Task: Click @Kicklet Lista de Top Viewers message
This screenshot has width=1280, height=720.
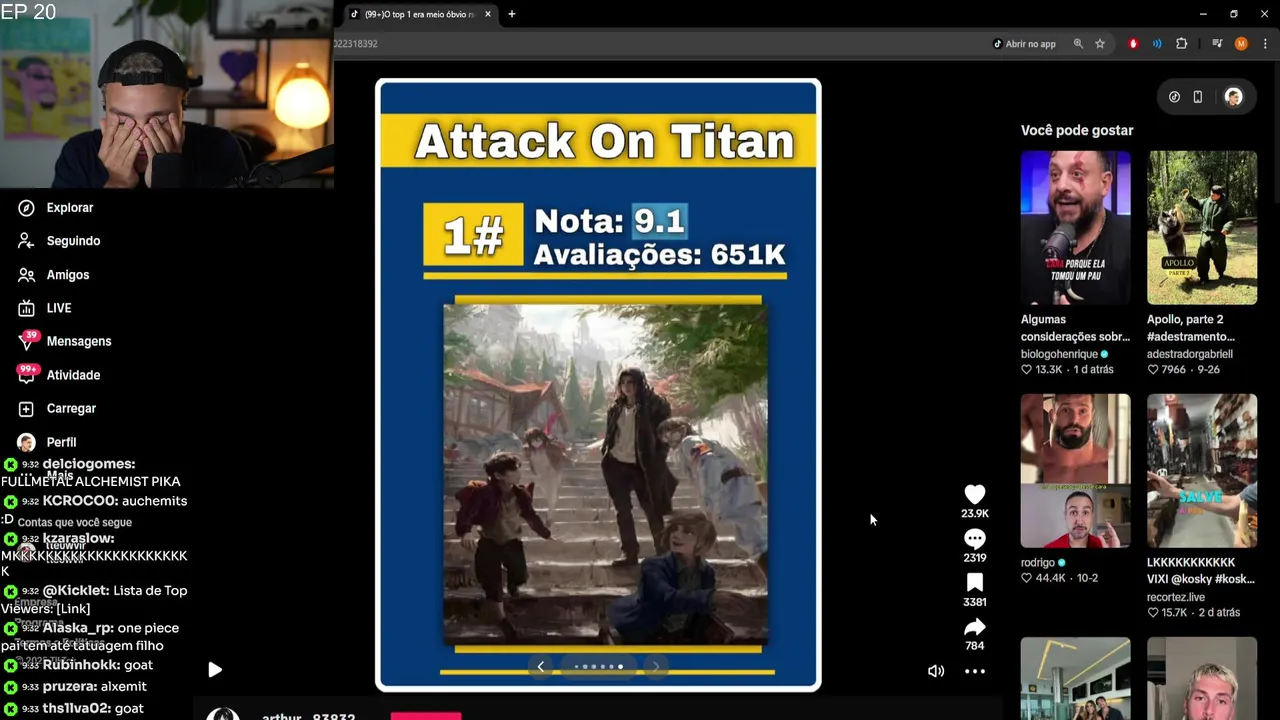Action: point(95,599)
